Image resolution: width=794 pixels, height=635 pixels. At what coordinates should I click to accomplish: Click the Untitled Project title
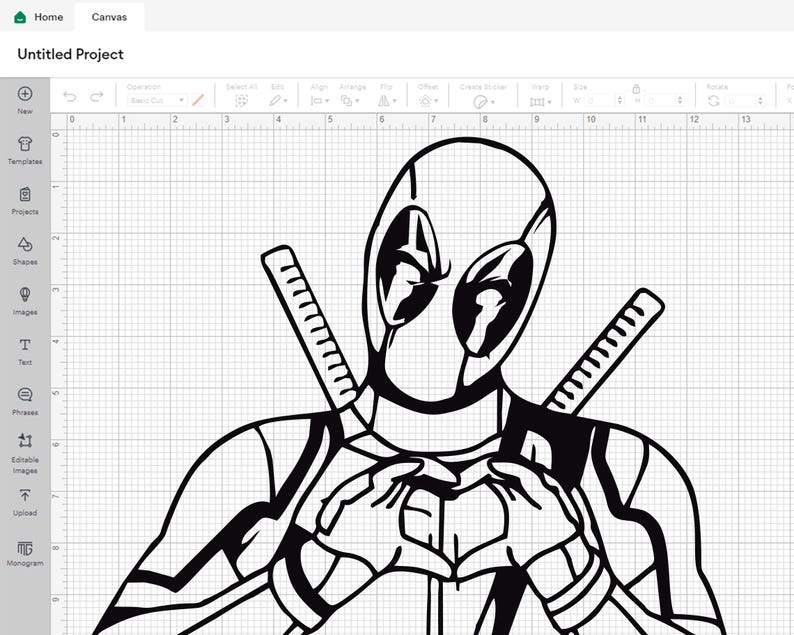pyautogui.click(x=70, y=54)
